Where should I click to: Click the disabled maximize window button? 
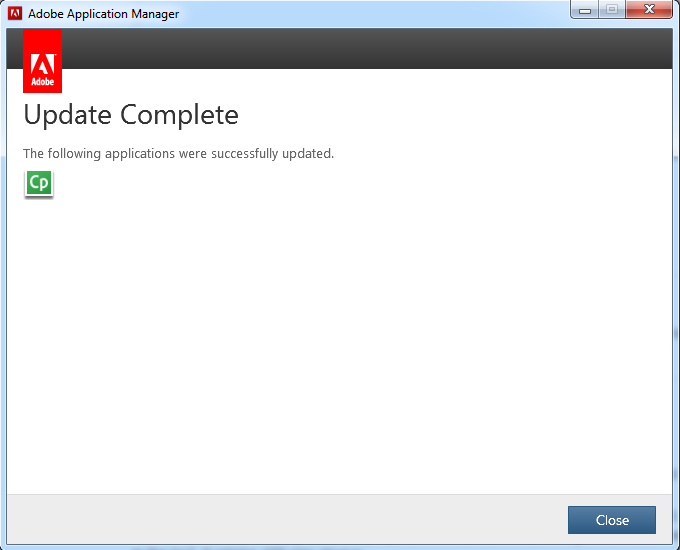click(612, 10)
